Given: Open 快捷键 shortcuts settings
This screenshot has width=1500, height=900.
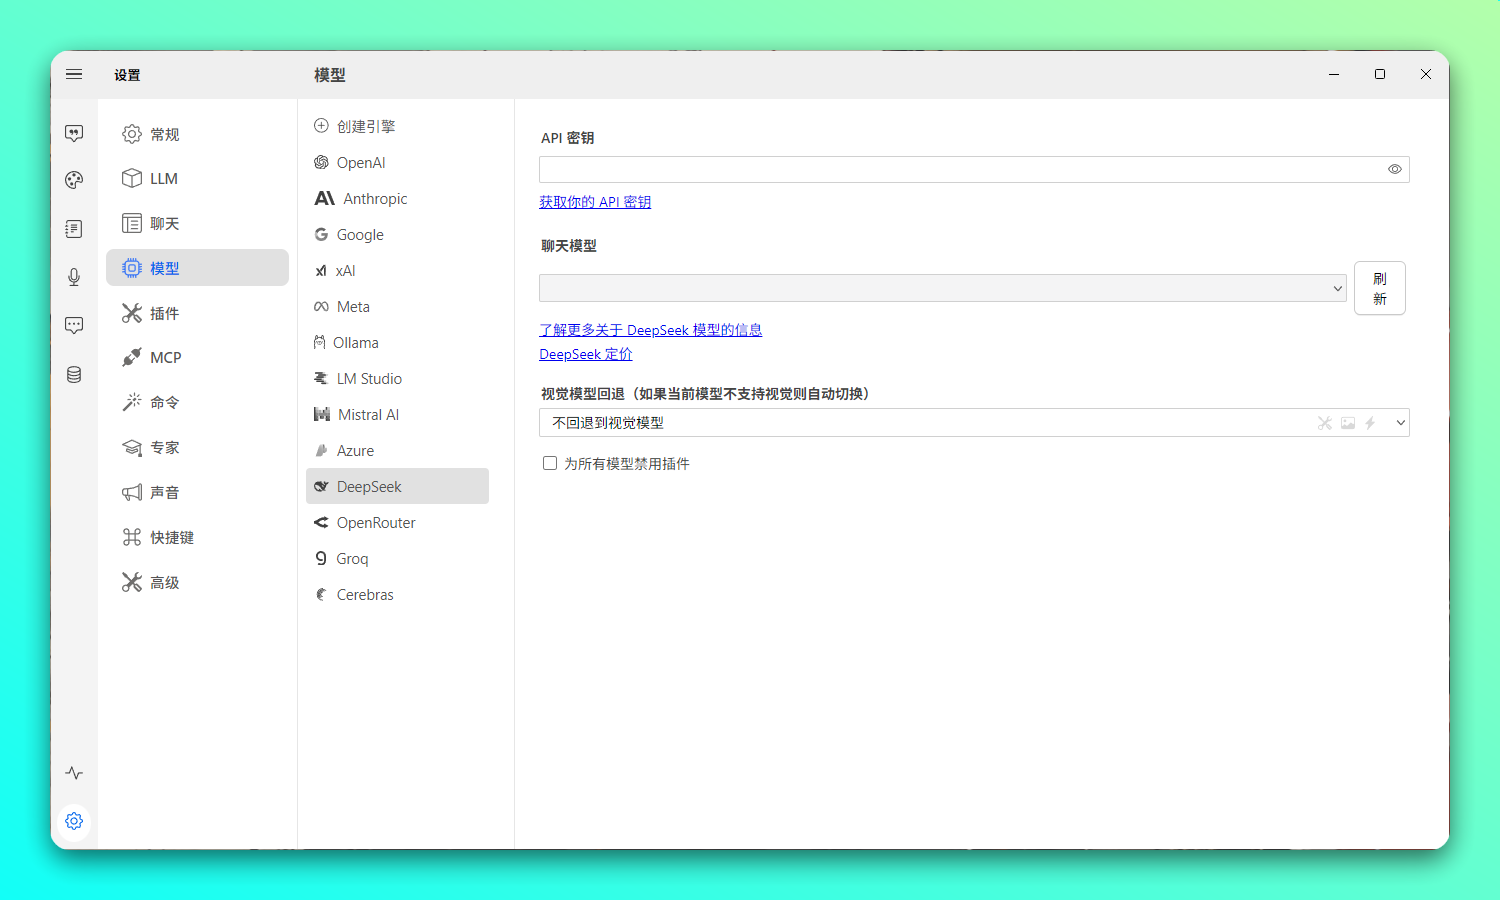Looking at the screenshot, I should (x=197, y=537).
